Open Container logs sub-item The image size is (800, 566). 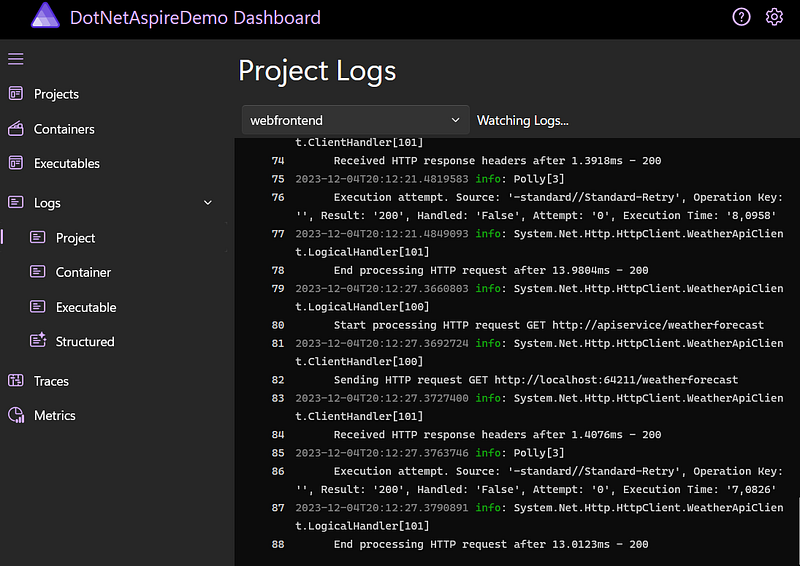(83, 273)
